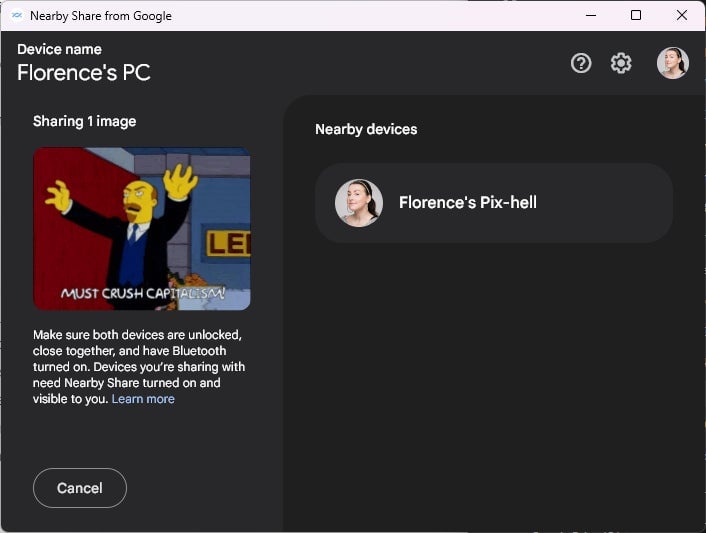Click the Nearby Share app logo in title bar
This screenshot has width=706, height=533.
click(17, 15)
